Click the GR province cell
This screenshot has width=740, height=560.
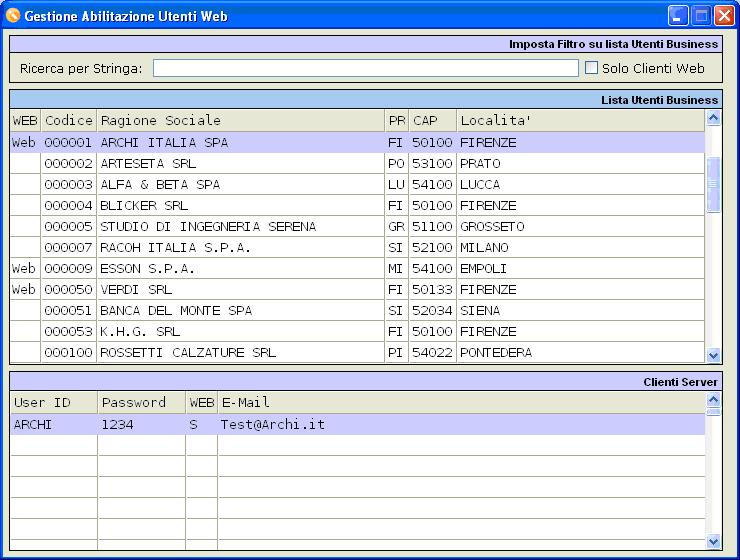pos(396,226)
